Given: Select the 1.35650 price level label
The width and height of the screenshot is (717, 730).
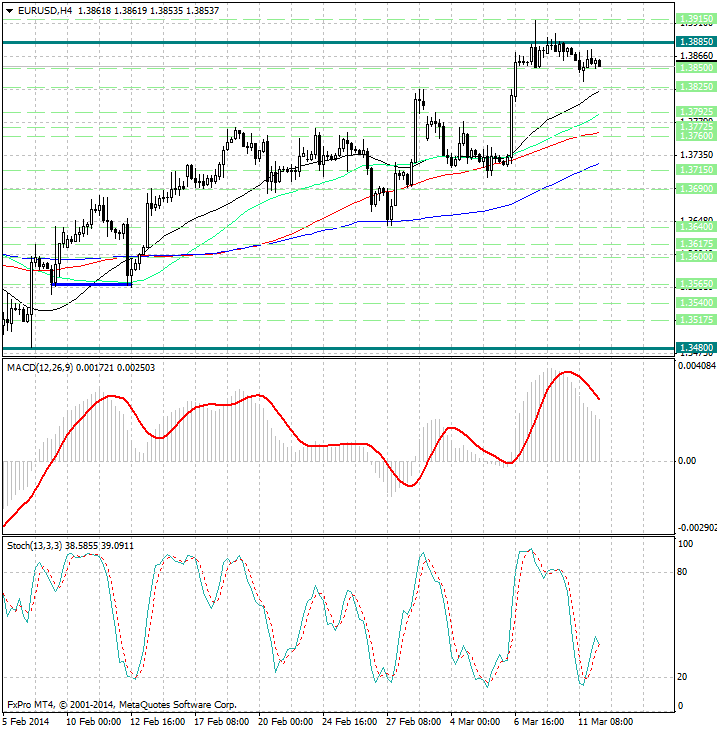Looking at the screenshot, I should click(696, 284).
